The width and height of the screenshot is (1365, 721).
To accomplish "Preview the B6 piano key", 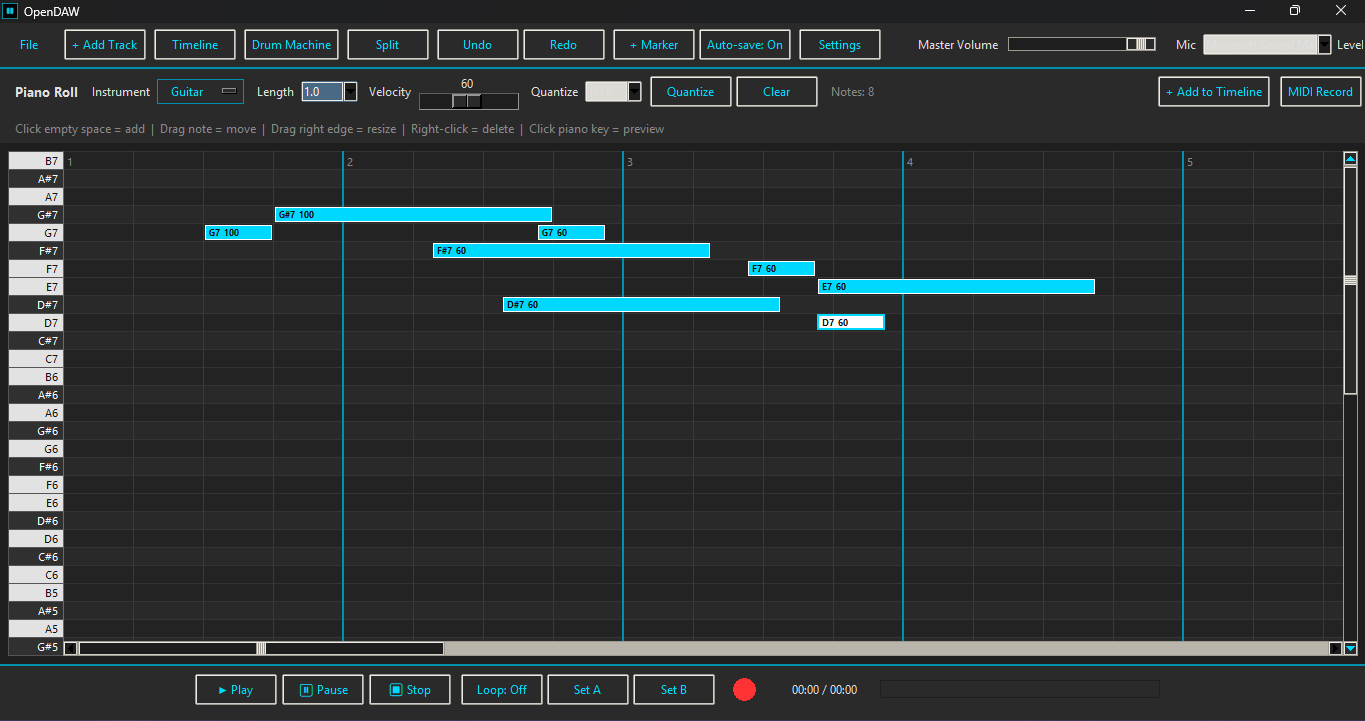I will pos(36,376).
